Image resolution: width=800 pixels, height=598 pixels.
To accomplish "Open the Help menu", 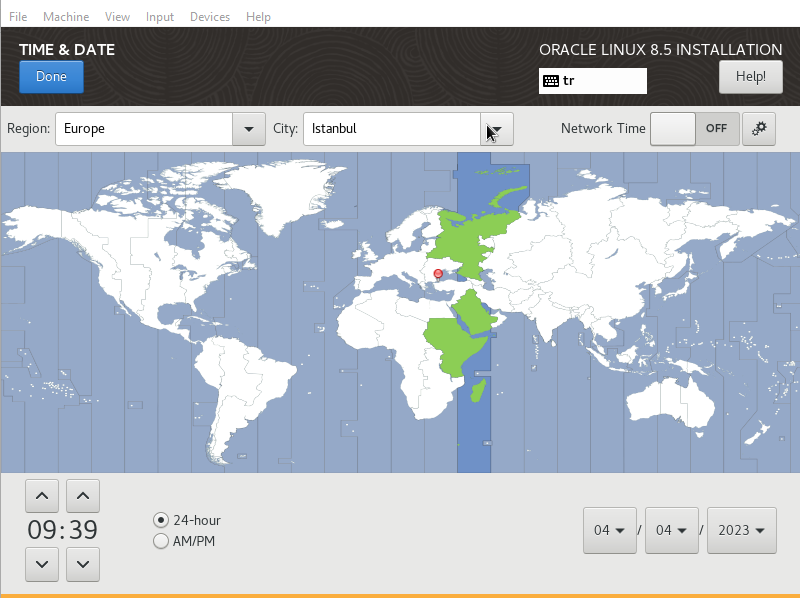I will click(258, 17).
